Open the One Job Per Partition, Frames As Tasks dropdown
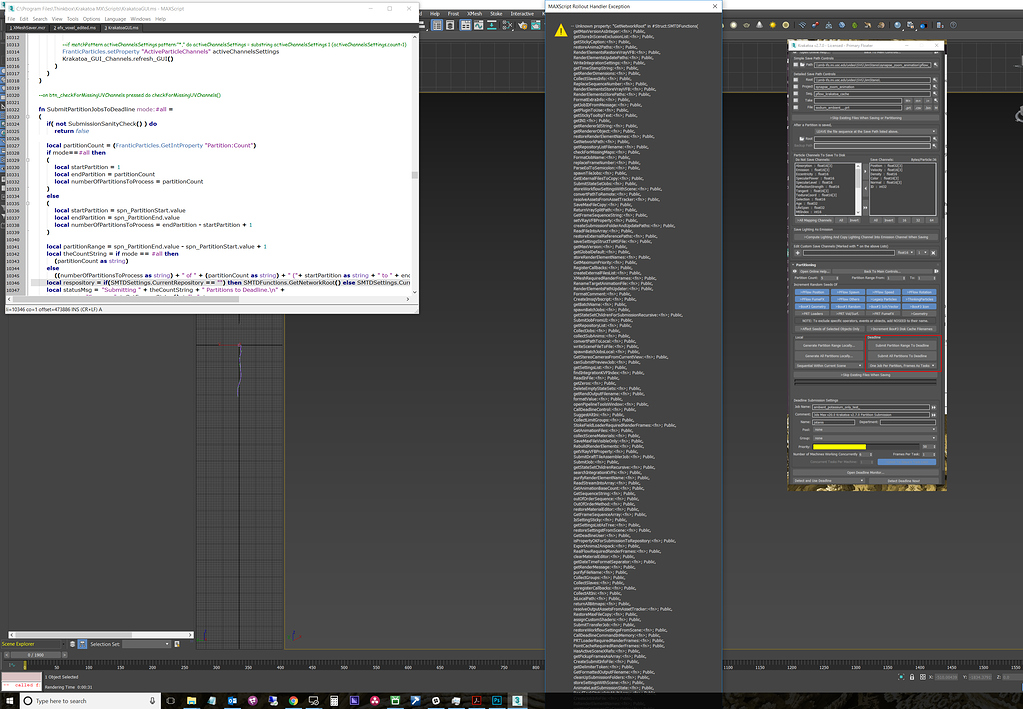Screen dimensions: 1023x709 point(901,365)
